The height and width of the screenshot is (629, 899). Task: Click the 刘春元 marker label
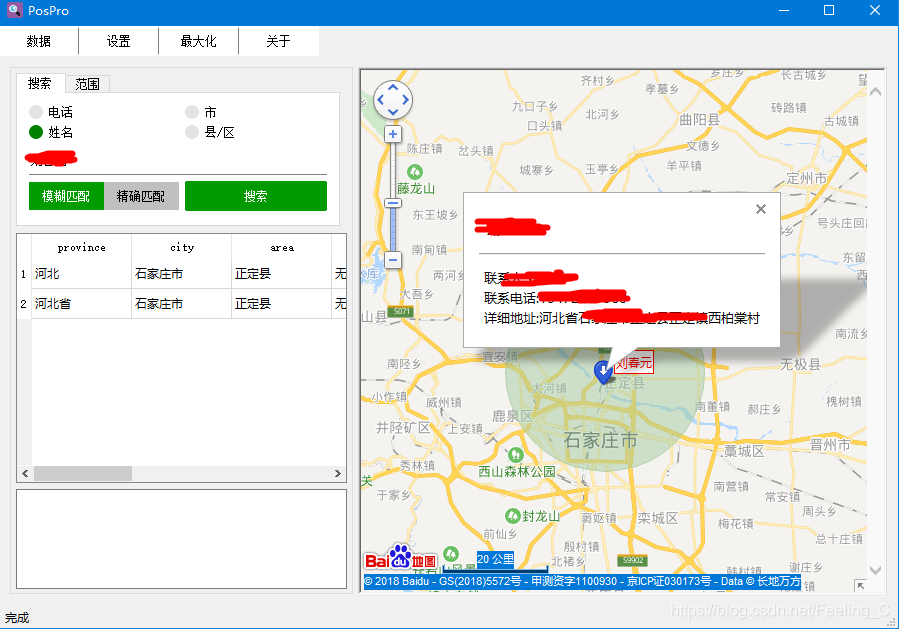pos(634,362)
